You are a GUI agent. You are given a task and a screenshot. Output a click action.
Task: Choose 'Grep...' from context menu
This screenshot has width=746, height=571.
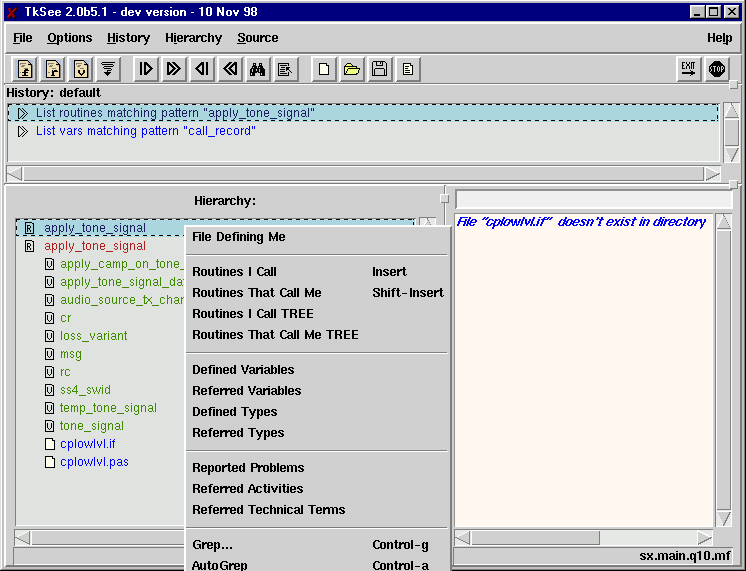coord(317,545)
